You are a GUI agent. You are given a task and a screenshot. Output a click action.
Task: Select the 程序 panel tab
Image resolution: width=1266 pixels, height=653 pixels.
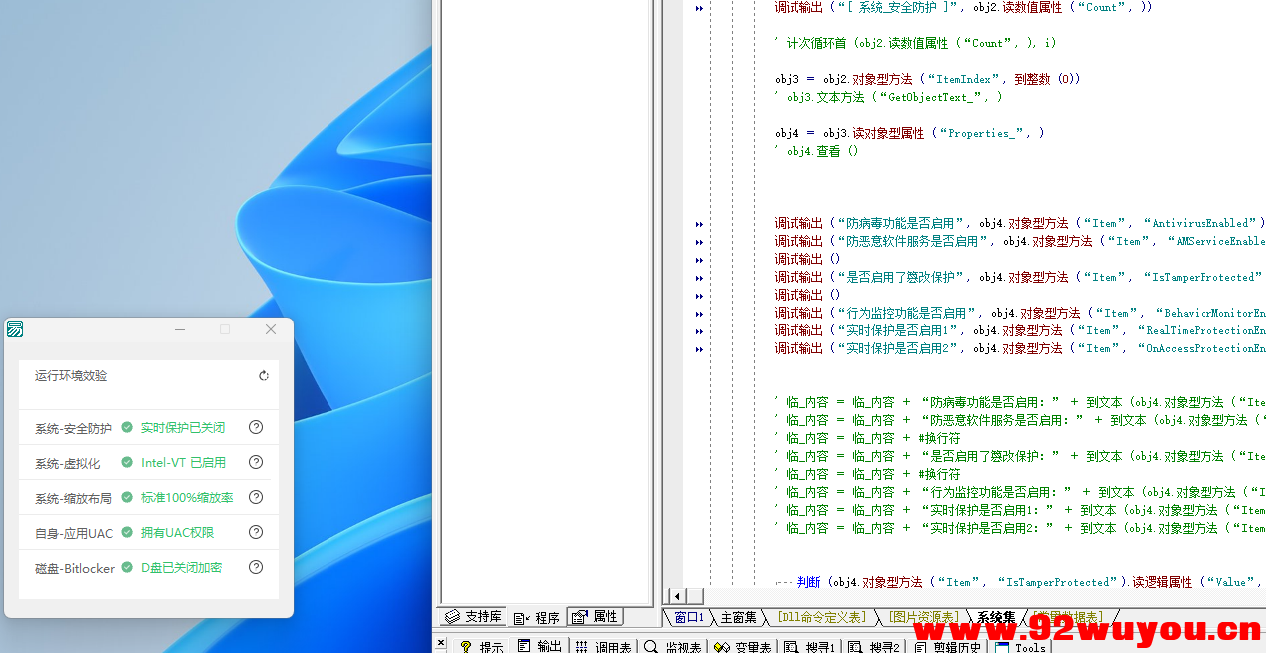point(538,616)
